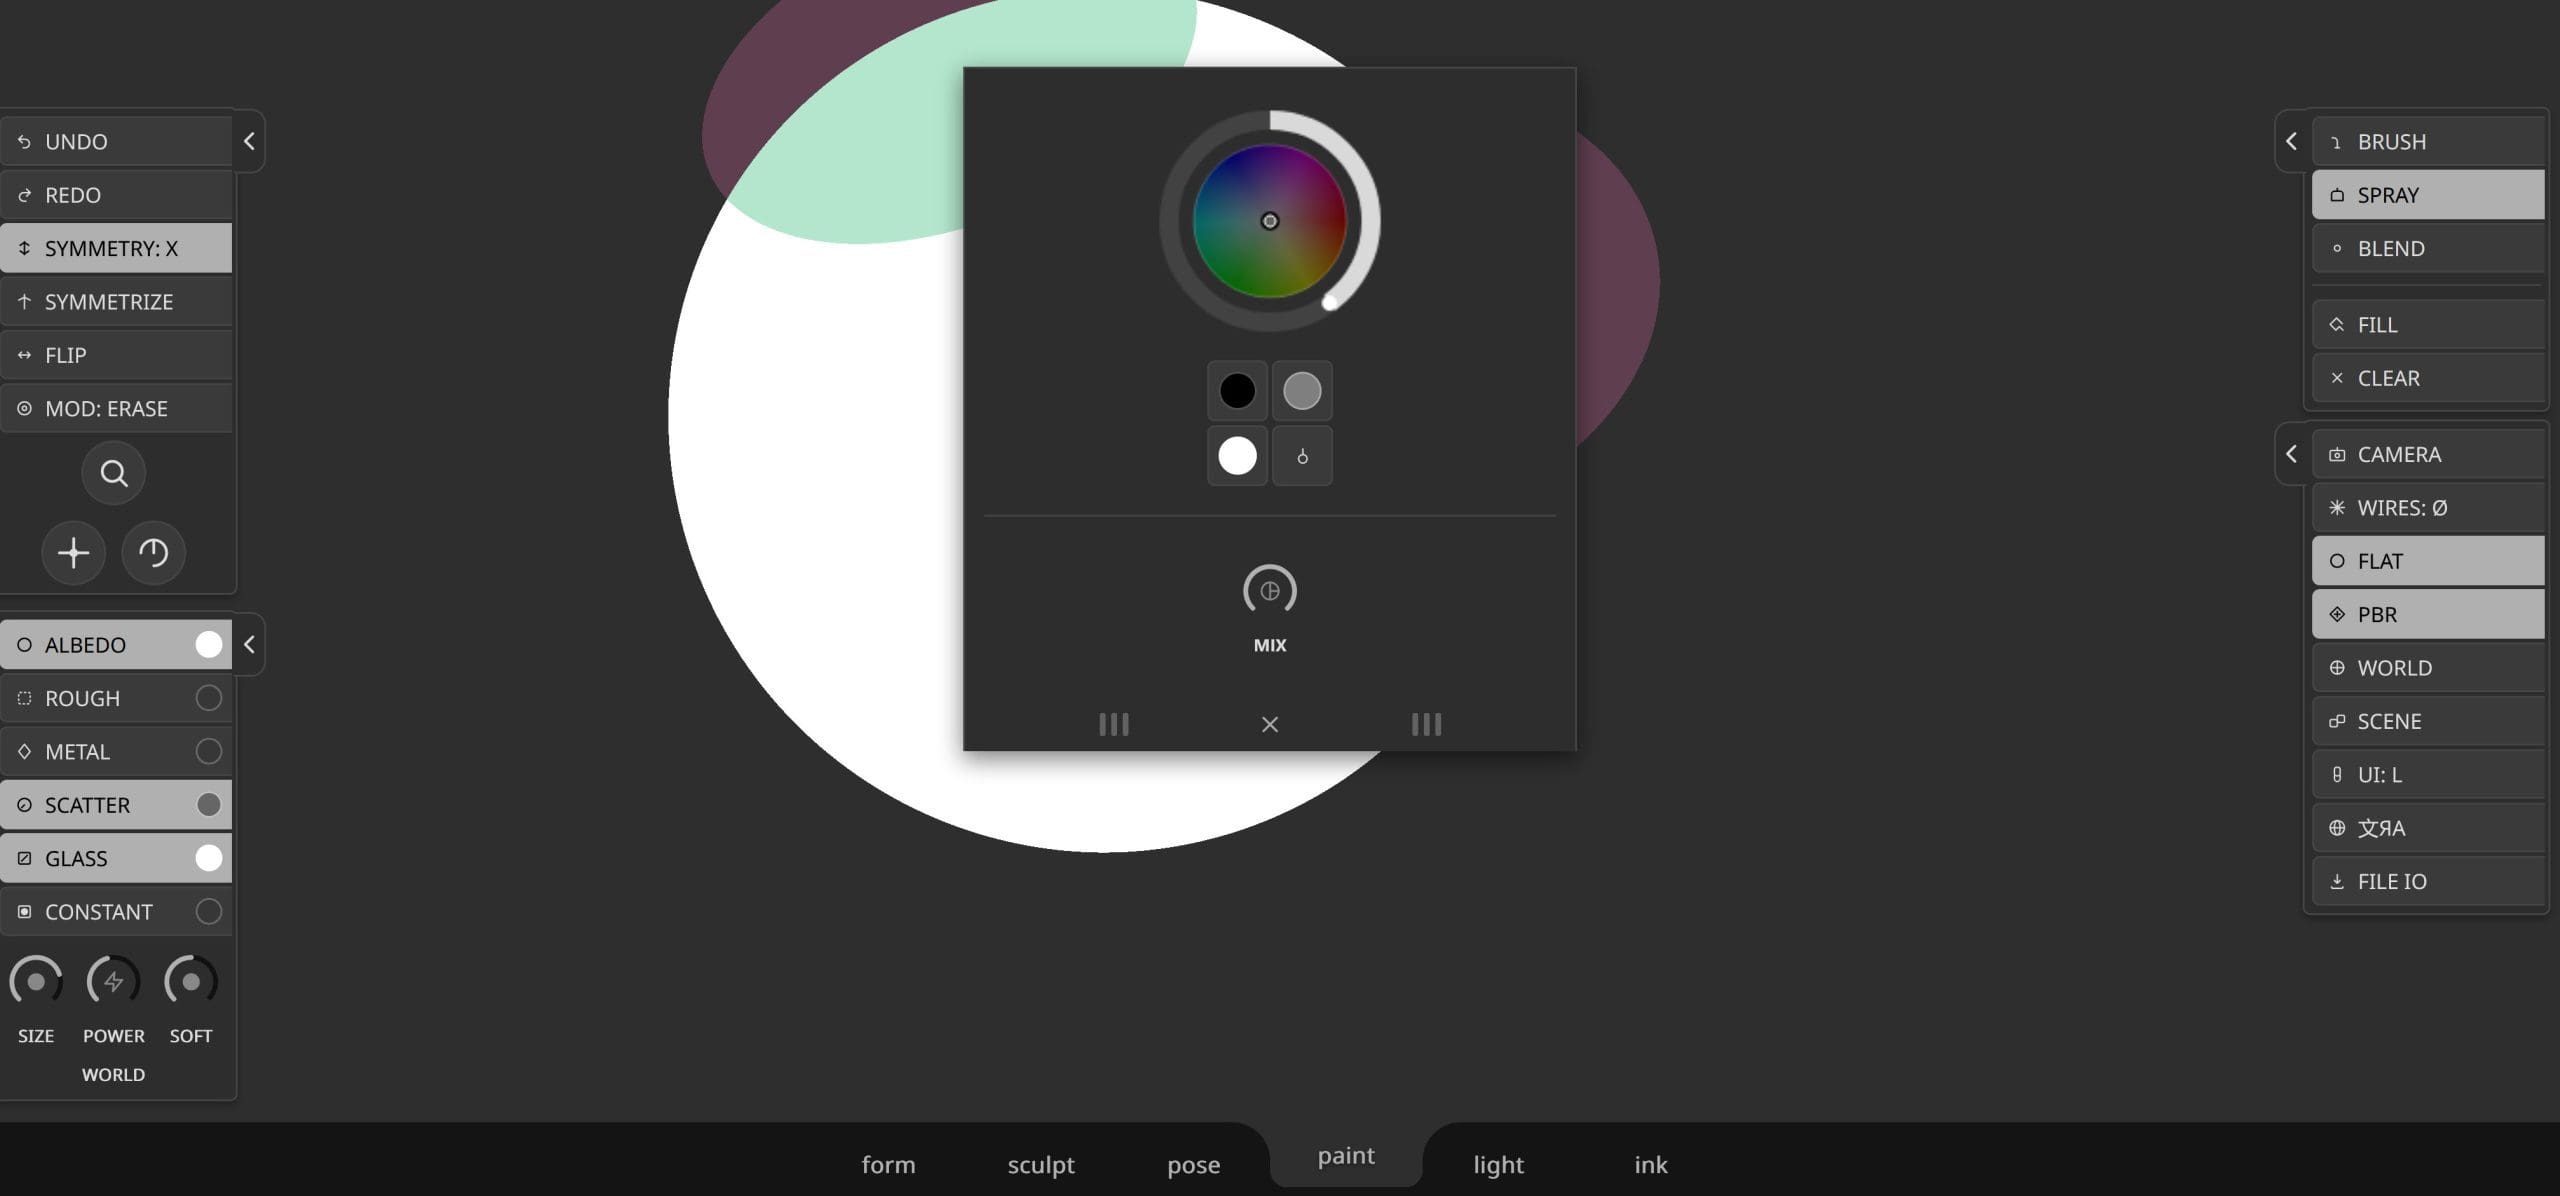2560x1196 pixels.
Task: Toggle Flat shading mode
Action: tap(2428, 561)
